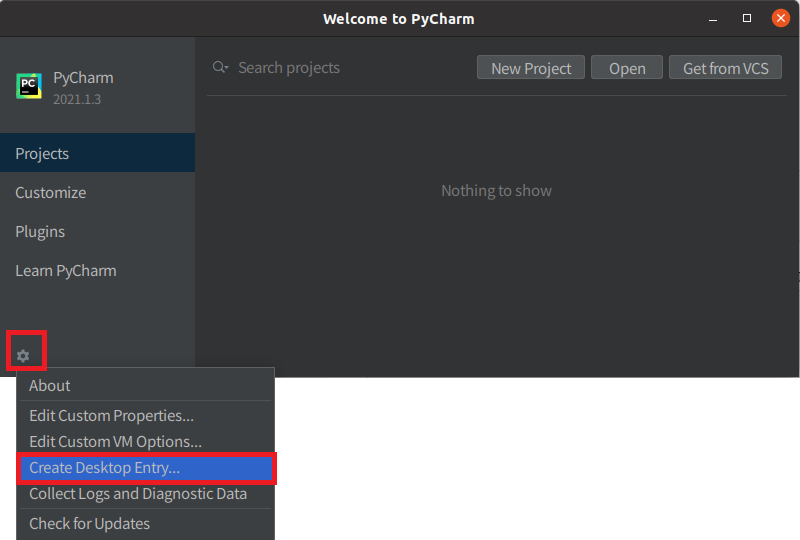Choose Create Desktop Entry menu item
The image size is (800, 540).
tap(145, 468)
